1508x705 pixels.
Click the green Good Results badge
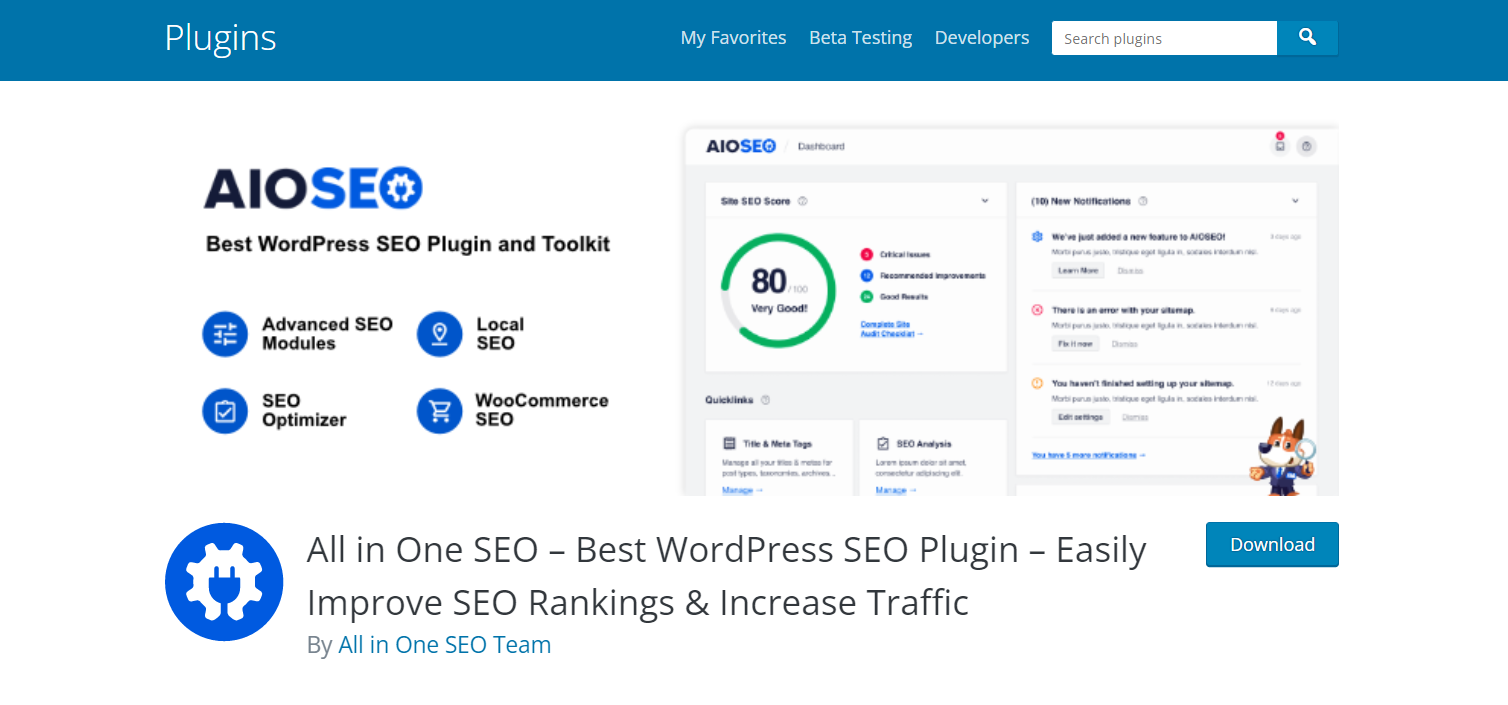(x=866, y=296)
